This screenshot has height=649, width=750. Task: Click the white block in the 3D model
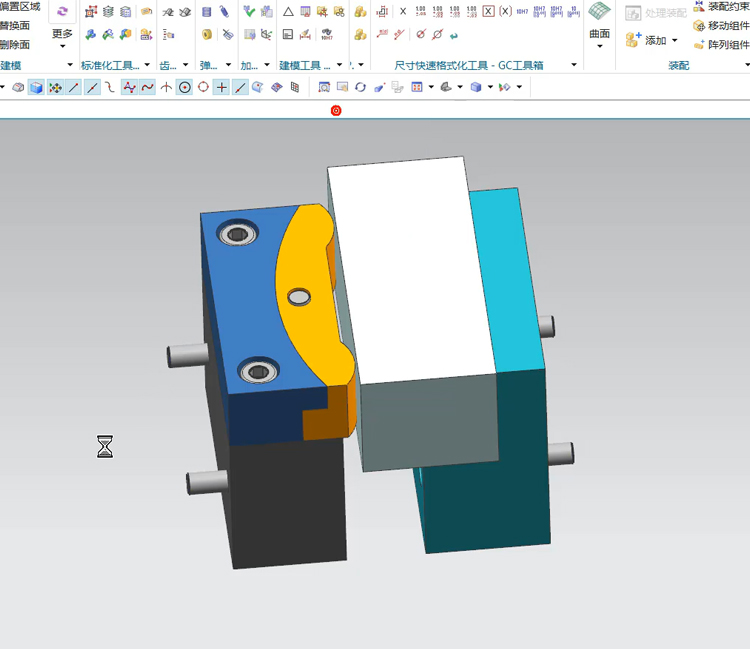410,270
